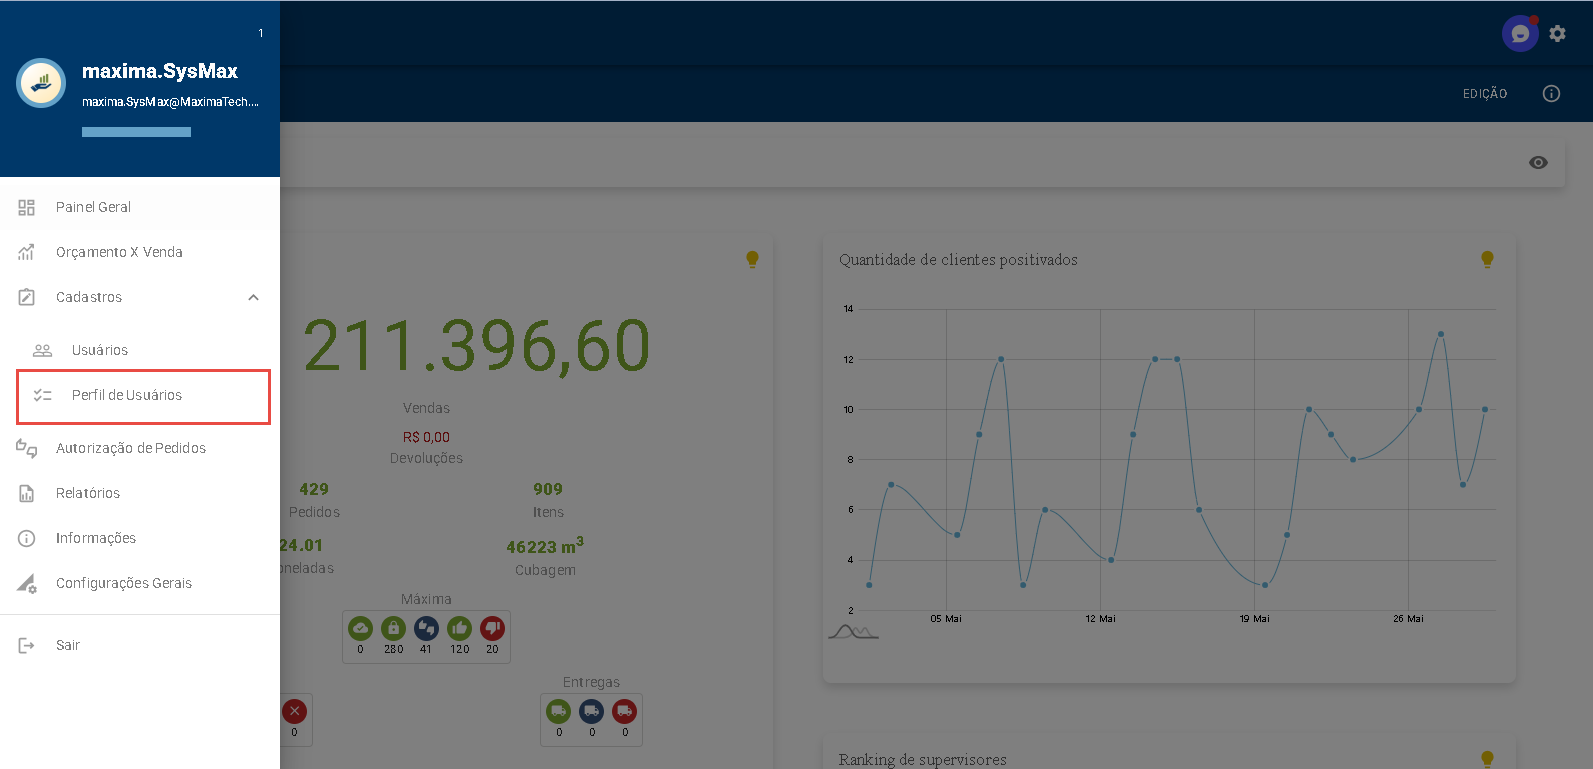Click the blue thumbs up-down icon showing 41
The height and width of the screenshot is (769, 1593).
click(426, 628)
